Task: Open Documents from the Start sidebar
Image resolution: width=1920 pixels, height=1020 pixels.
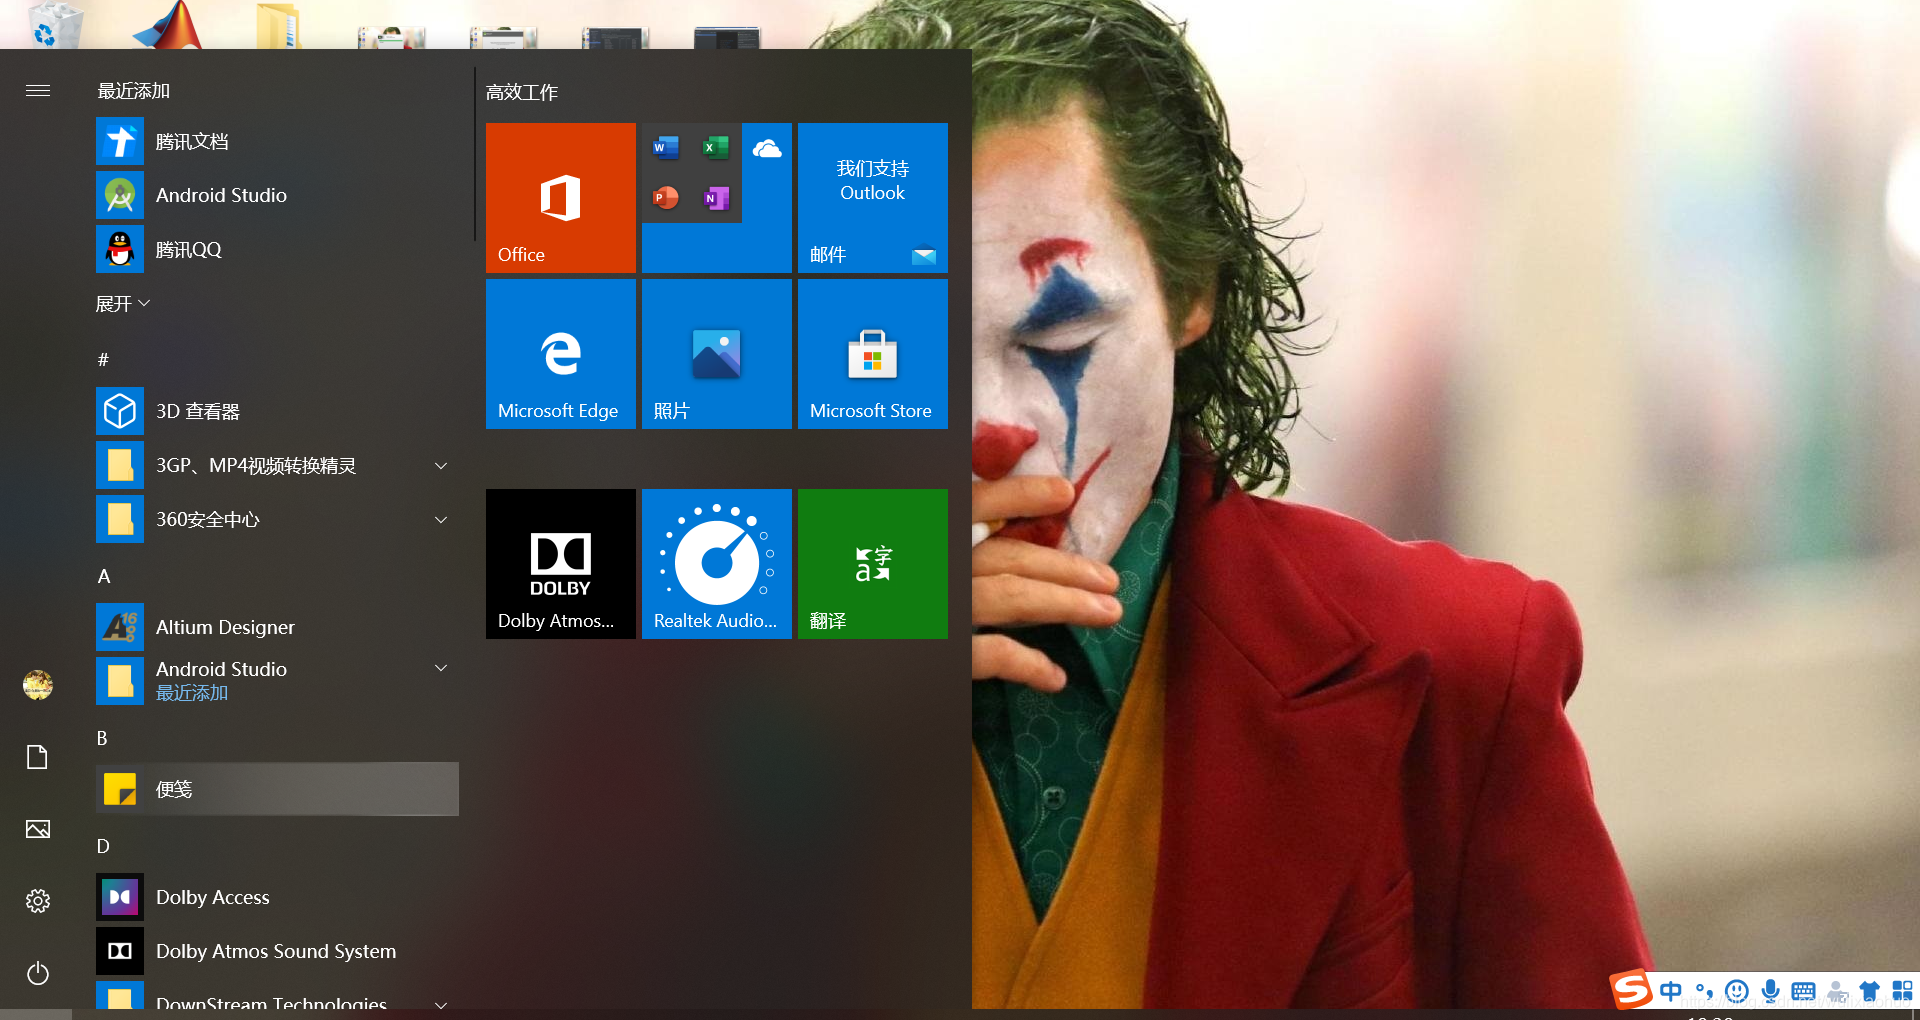Action: [x=38, y=757]
